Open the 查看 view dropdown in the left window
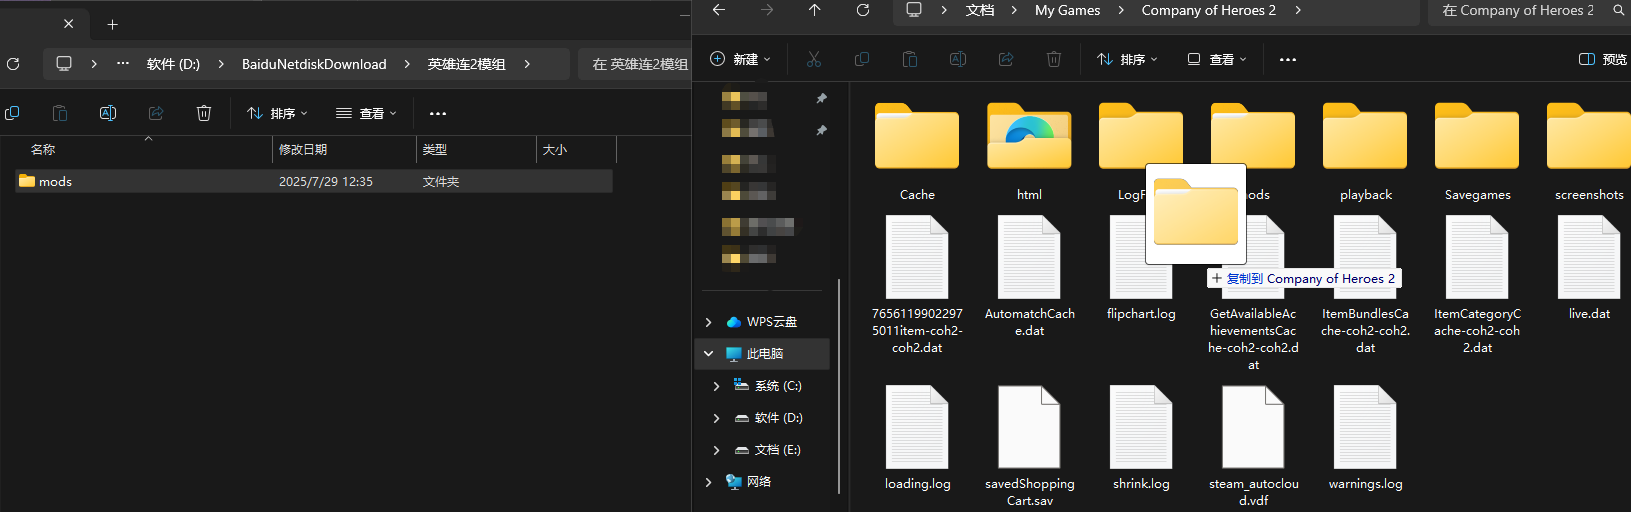 point(366,113)
